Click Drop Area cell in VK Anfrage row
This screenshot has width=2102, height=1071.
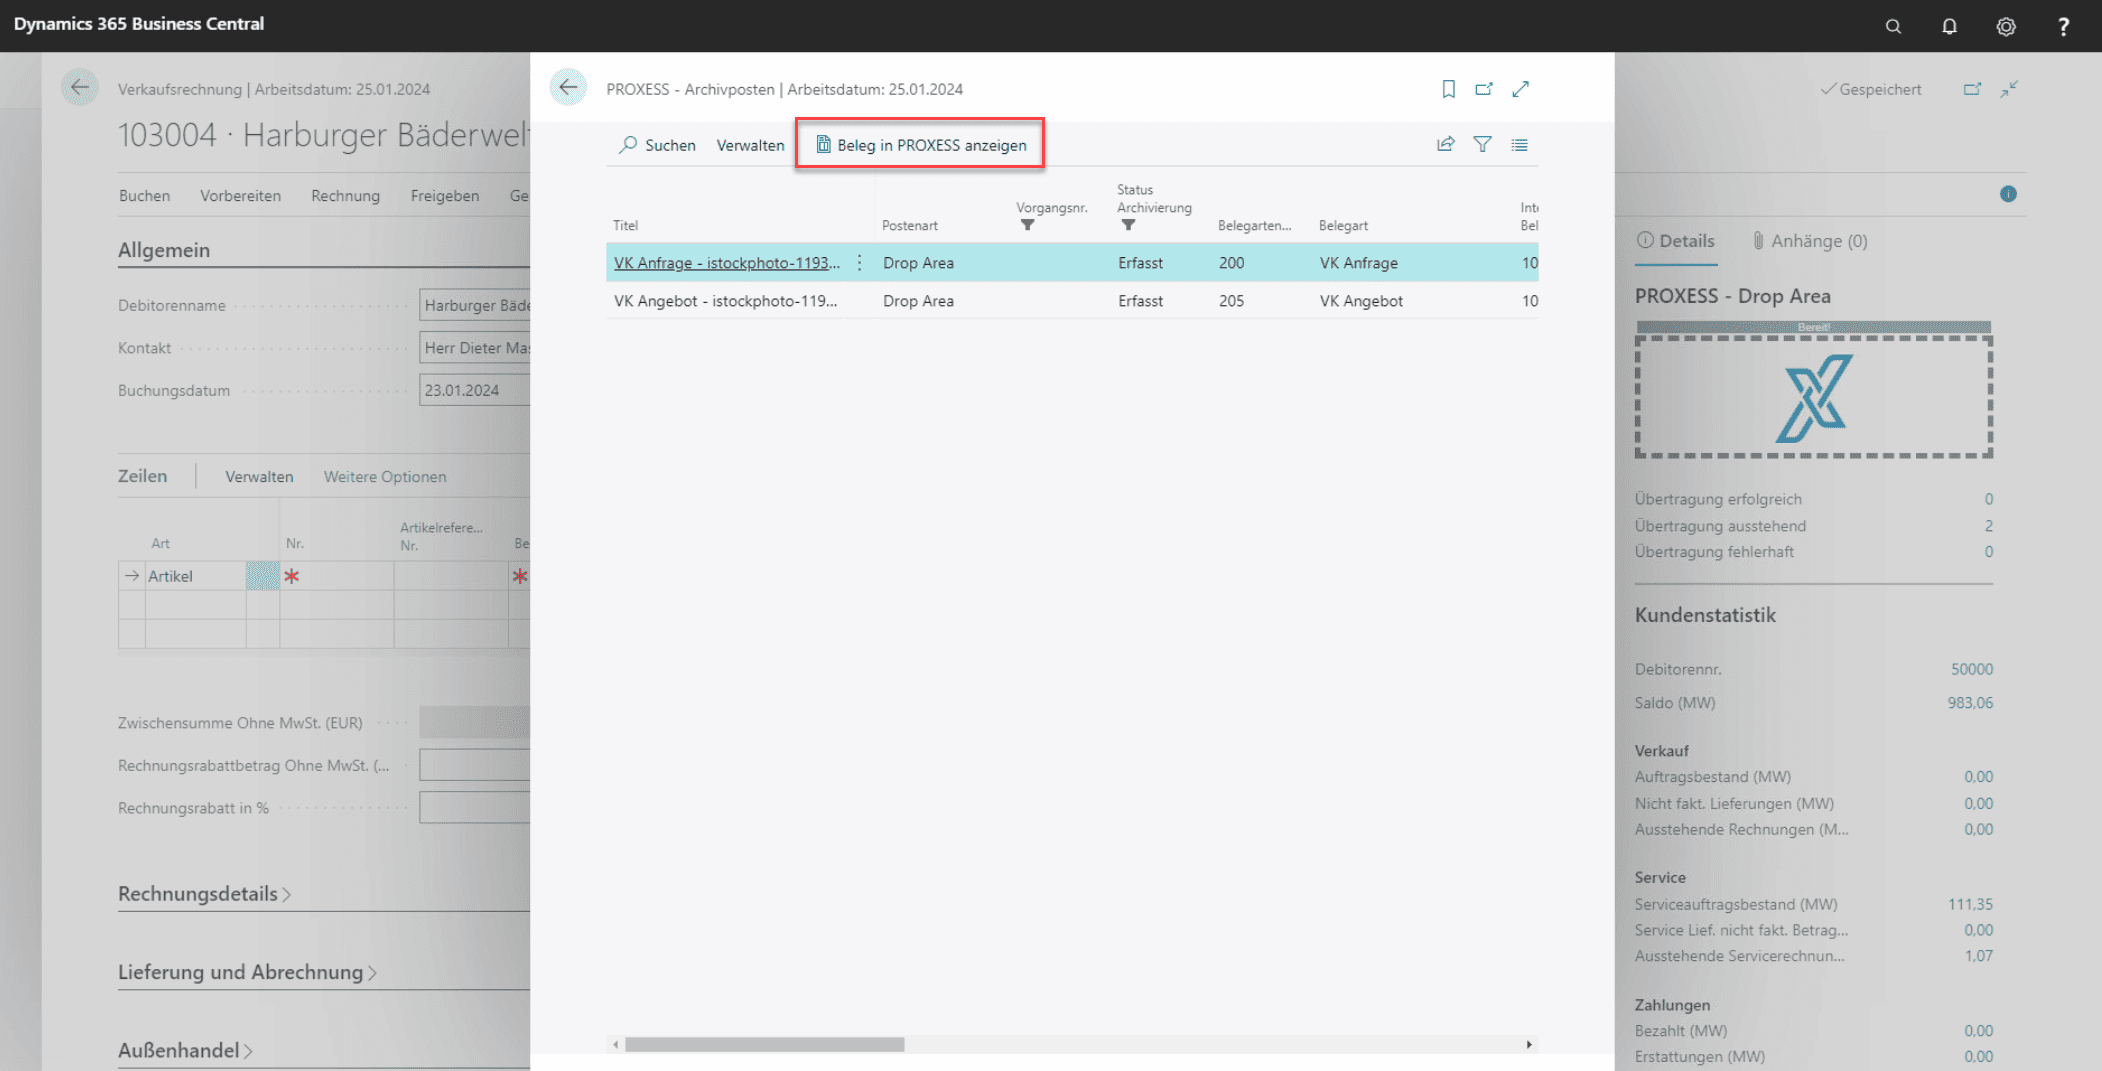coord(918,262)
